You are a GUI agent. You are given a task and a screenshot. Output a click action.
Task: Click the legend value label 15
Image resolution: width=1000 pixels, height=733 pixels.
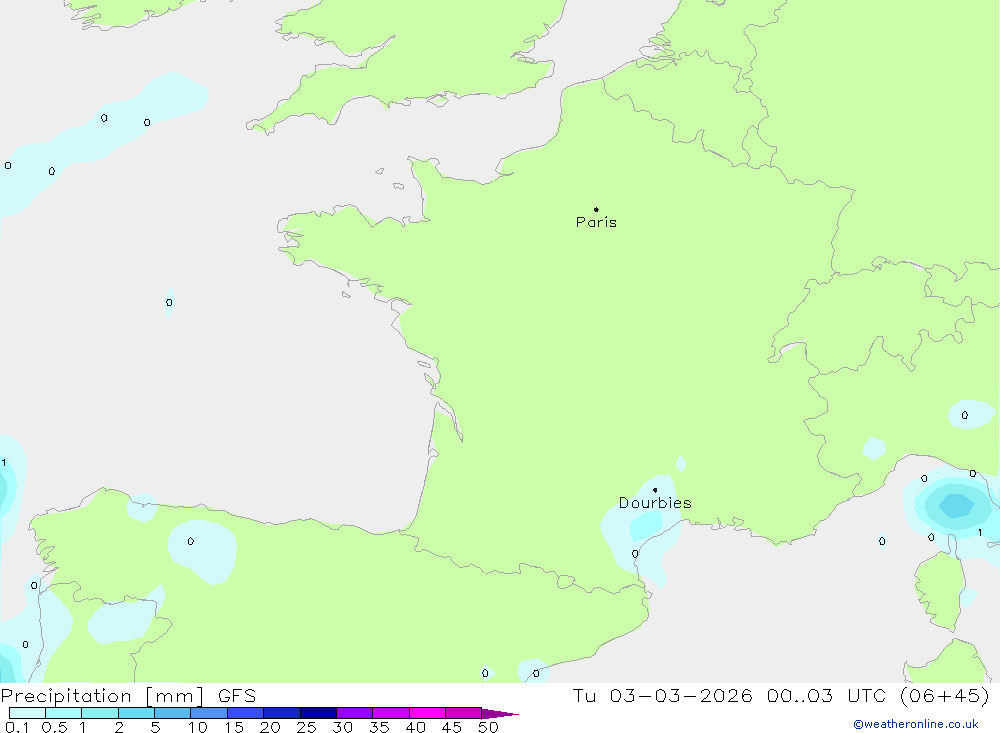coord(234,727)
